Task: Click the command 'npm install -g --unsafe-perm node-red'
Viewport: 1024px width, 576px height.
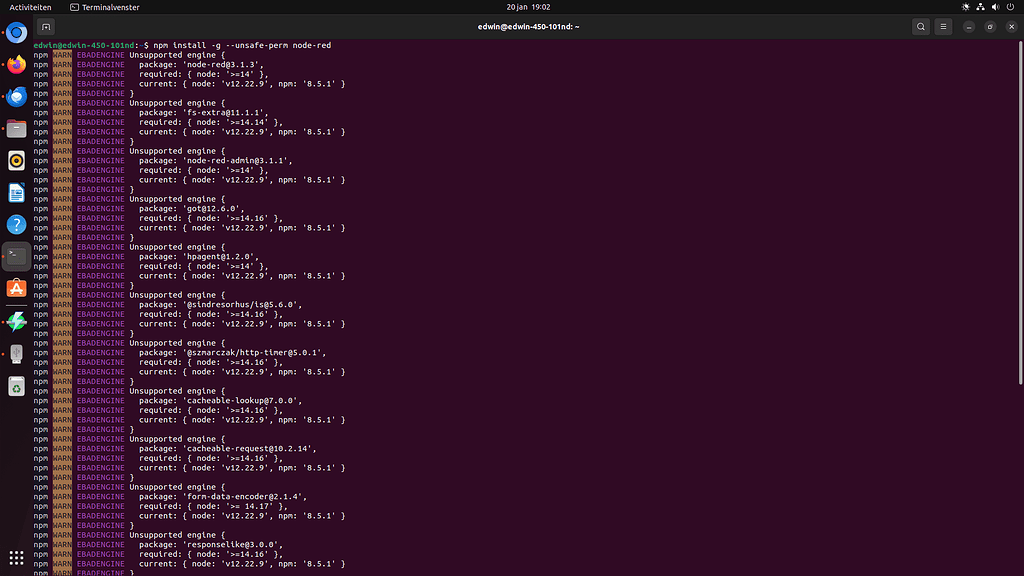Action: coord(242,45)
